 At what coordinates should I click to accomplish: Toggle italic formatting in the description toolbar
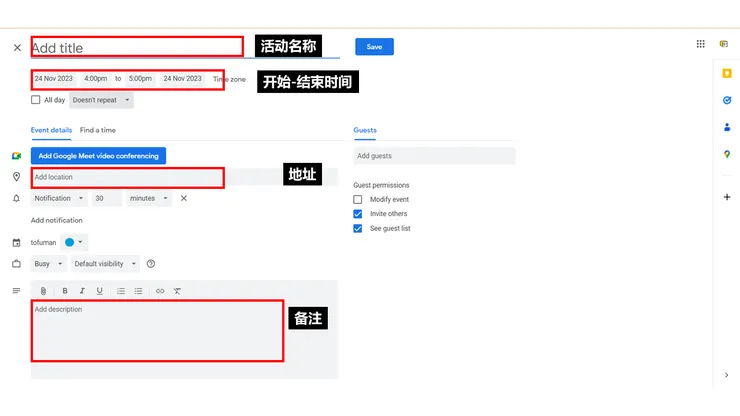pyautogui.click(x=82, y=291)
